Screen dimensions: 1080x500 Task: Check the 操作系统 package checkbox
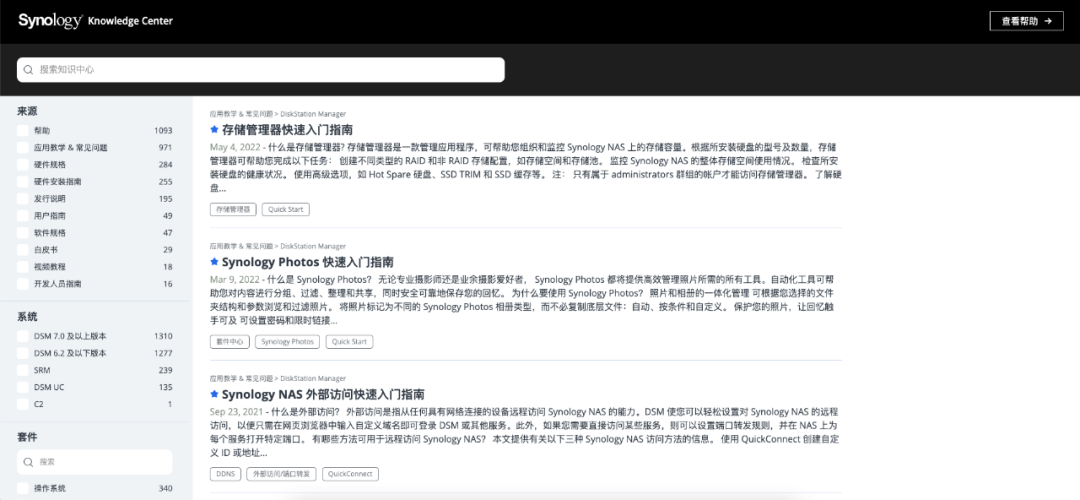point(23,488)
